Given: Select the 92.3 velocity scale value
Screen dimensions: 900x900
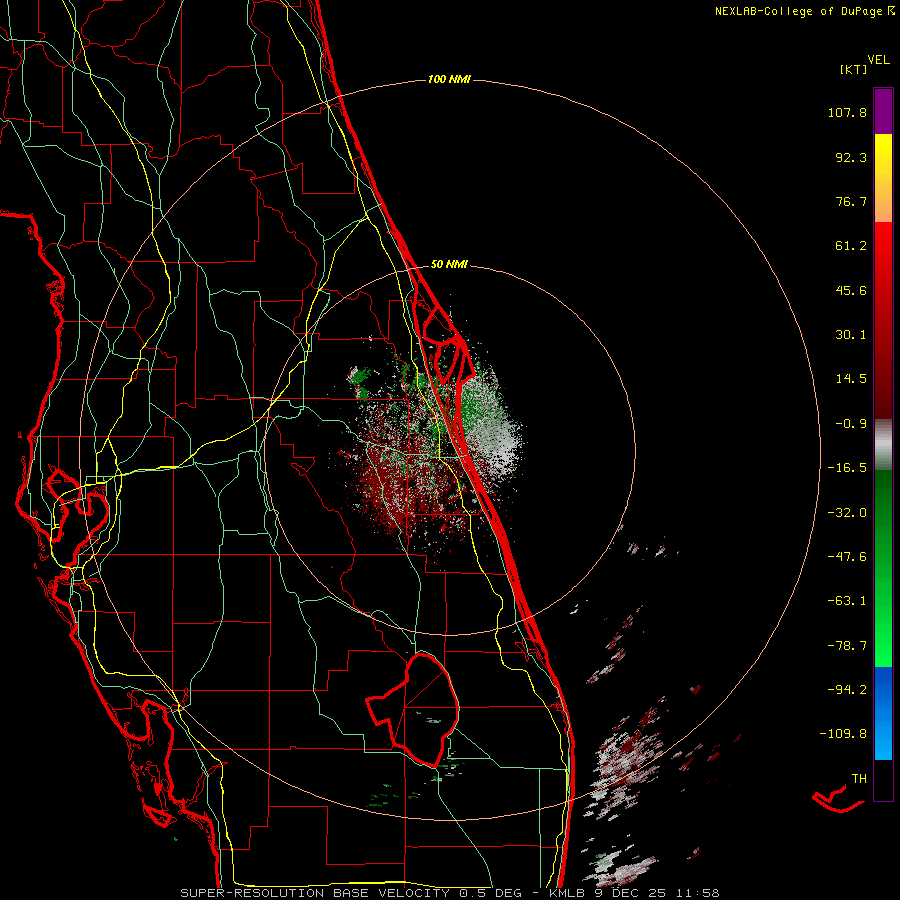Looking at the screenshot, I should click(851, 157).
